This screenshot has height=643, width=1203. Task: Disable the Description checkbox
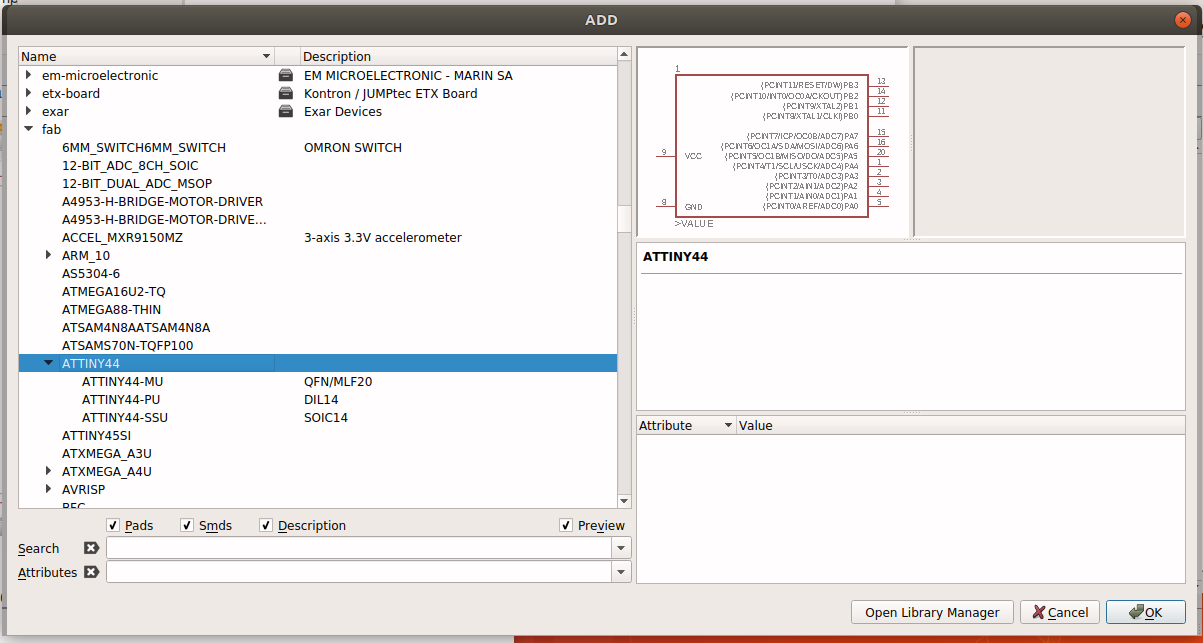pos(266,525)
